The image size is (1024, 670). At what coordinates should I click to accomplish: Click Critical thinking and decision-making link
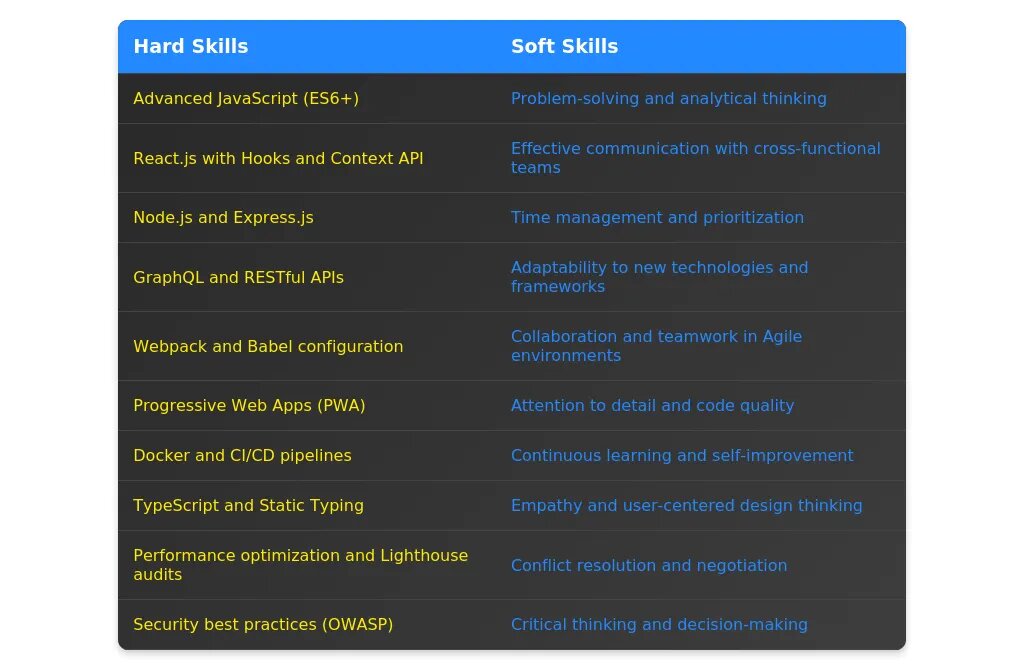(x=659, y=625)
